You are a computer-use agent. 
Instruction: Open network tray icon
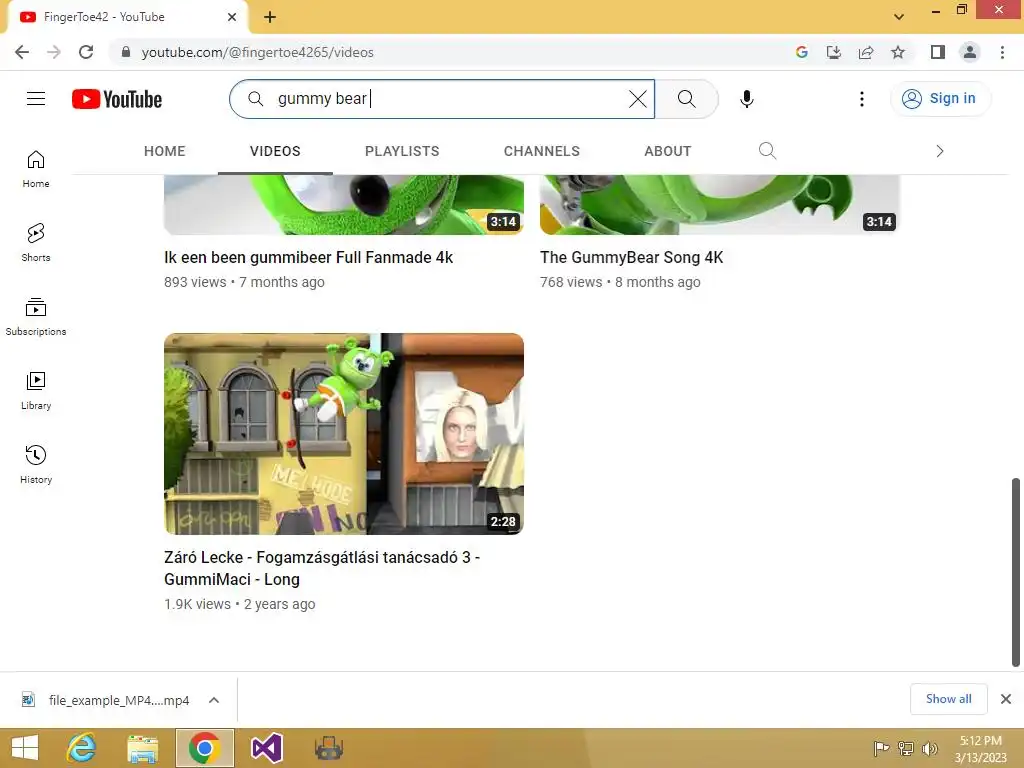[906, 748]
